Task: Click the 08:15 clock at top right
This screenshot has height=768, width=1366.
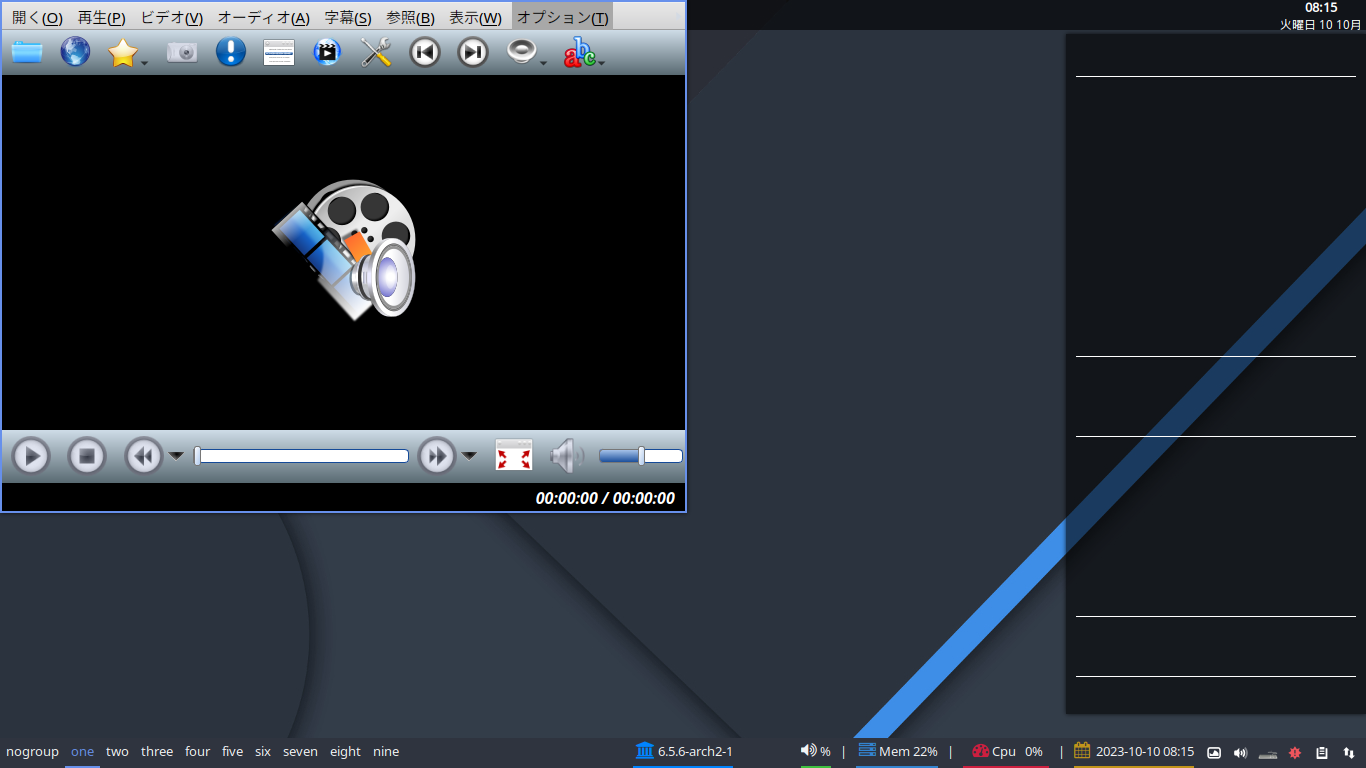Action: point(1321,7)
